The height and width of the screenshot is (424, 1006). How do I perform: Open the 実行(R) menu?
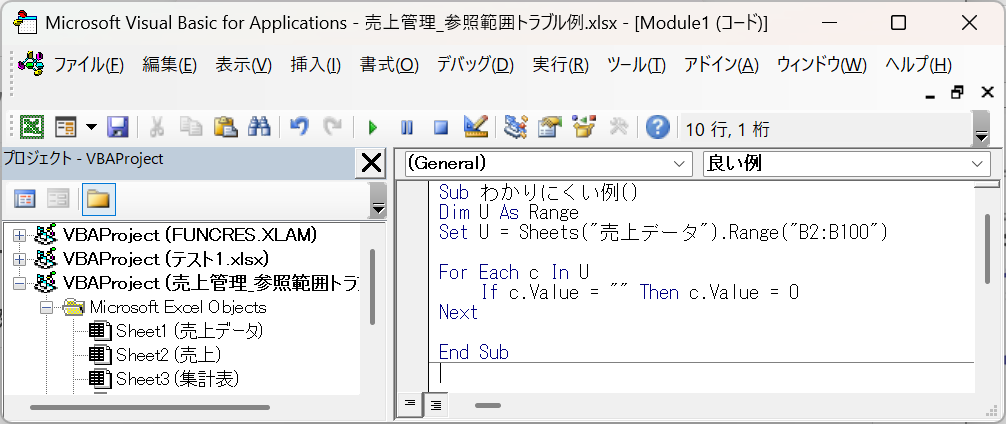click(560, 65)
